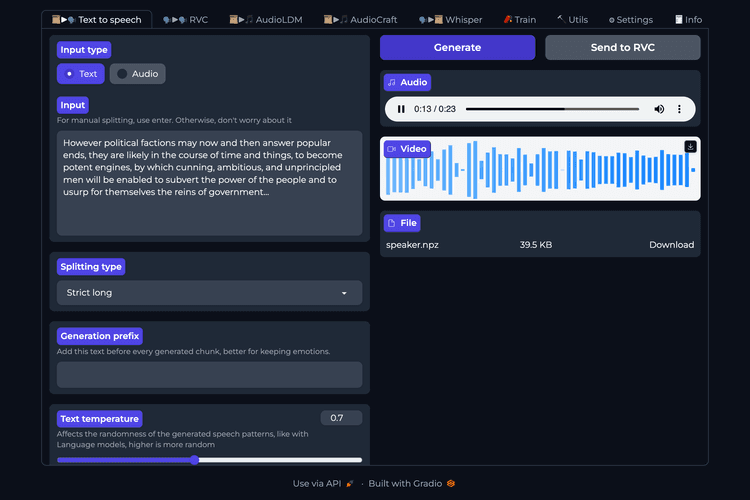Open the Splitting type dropdown
Image resolution: width=750 pixels, height=500 pixels.
[x=209, y=293]
